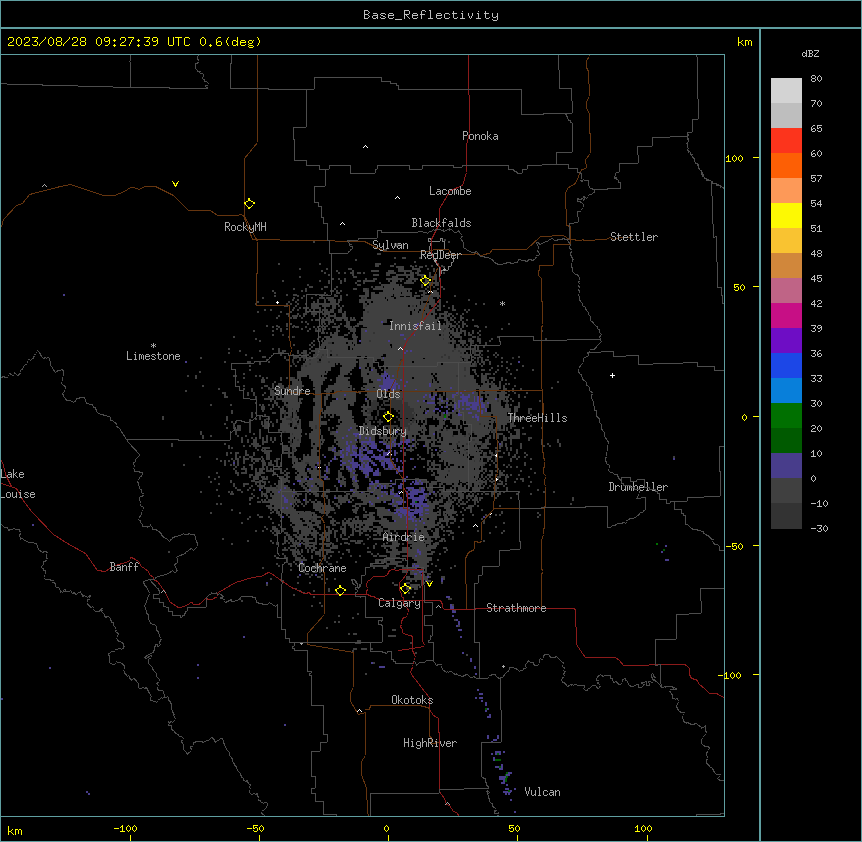Click the Blackfalds label
This screenshot has width=862, height=842.
[441, 223]
